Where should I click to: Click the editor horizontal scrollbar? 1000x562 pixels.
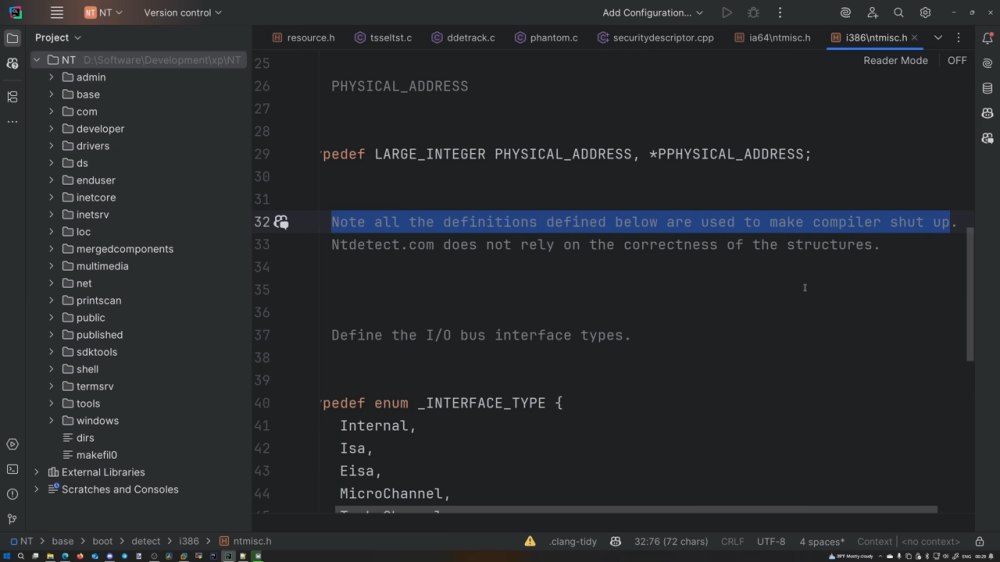click(636, 510)
